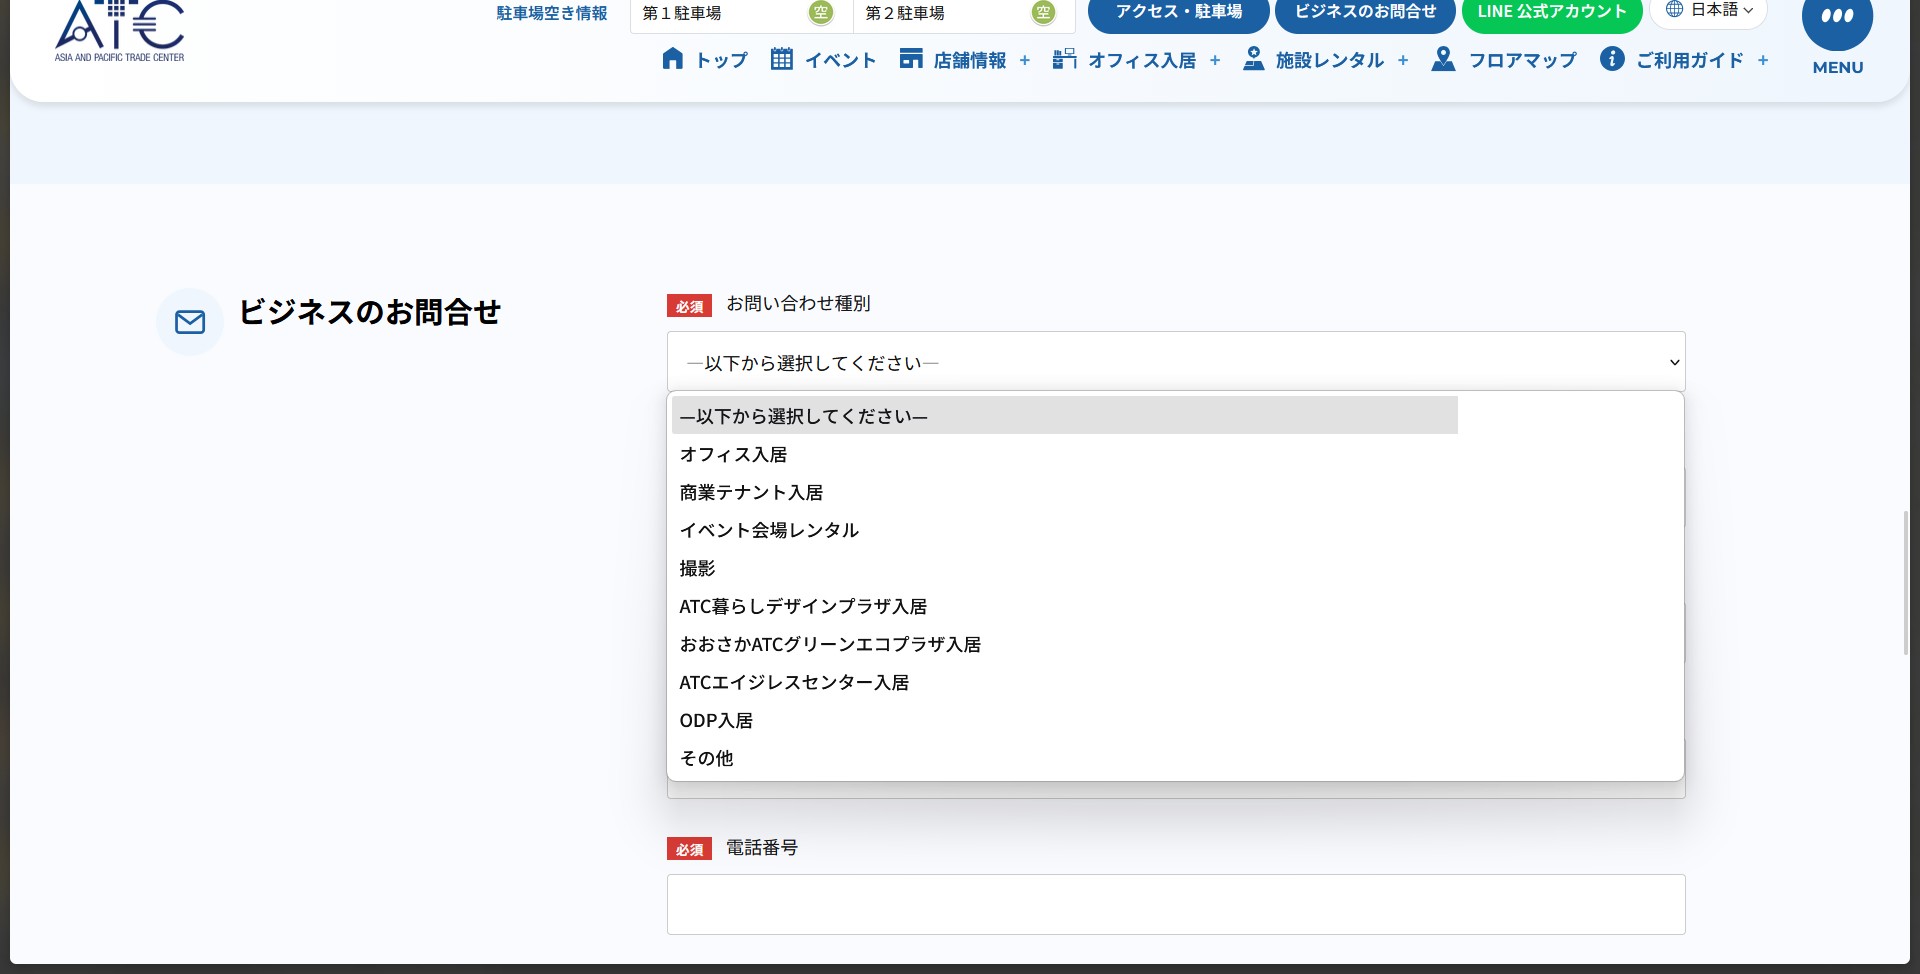This screenshot has width=1920, height=974.
Task: Click the お問い合わせ種別 select box
Action: tap(1176, 362)
